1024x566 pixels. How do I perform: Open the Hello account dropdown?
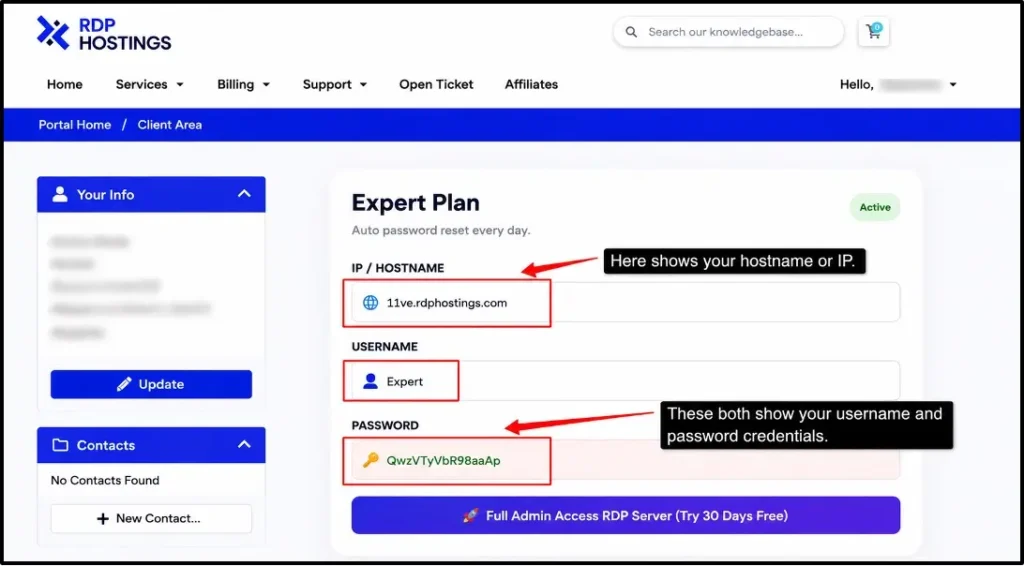point(898,84)
